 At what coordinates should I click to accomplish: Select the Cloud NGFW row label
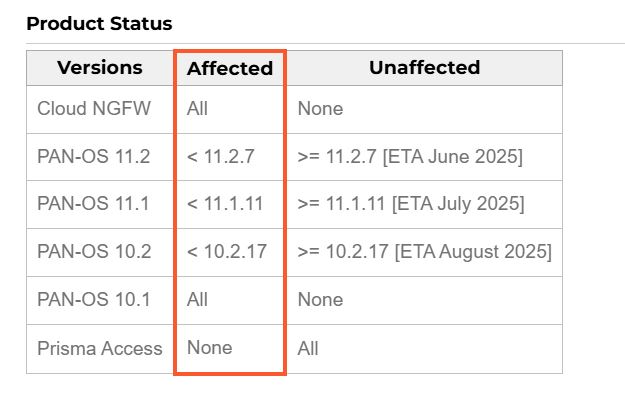(94, 108)
